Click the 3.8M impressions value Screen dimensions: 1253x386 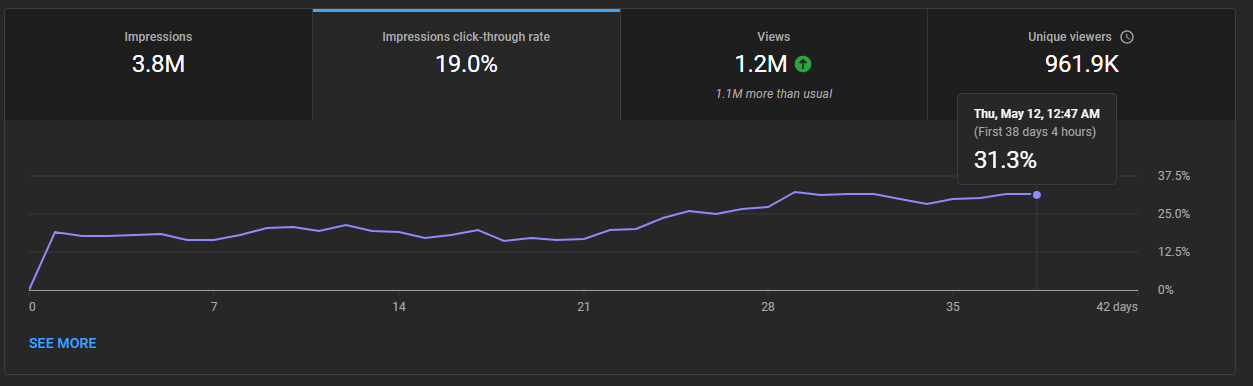(158, 65)
